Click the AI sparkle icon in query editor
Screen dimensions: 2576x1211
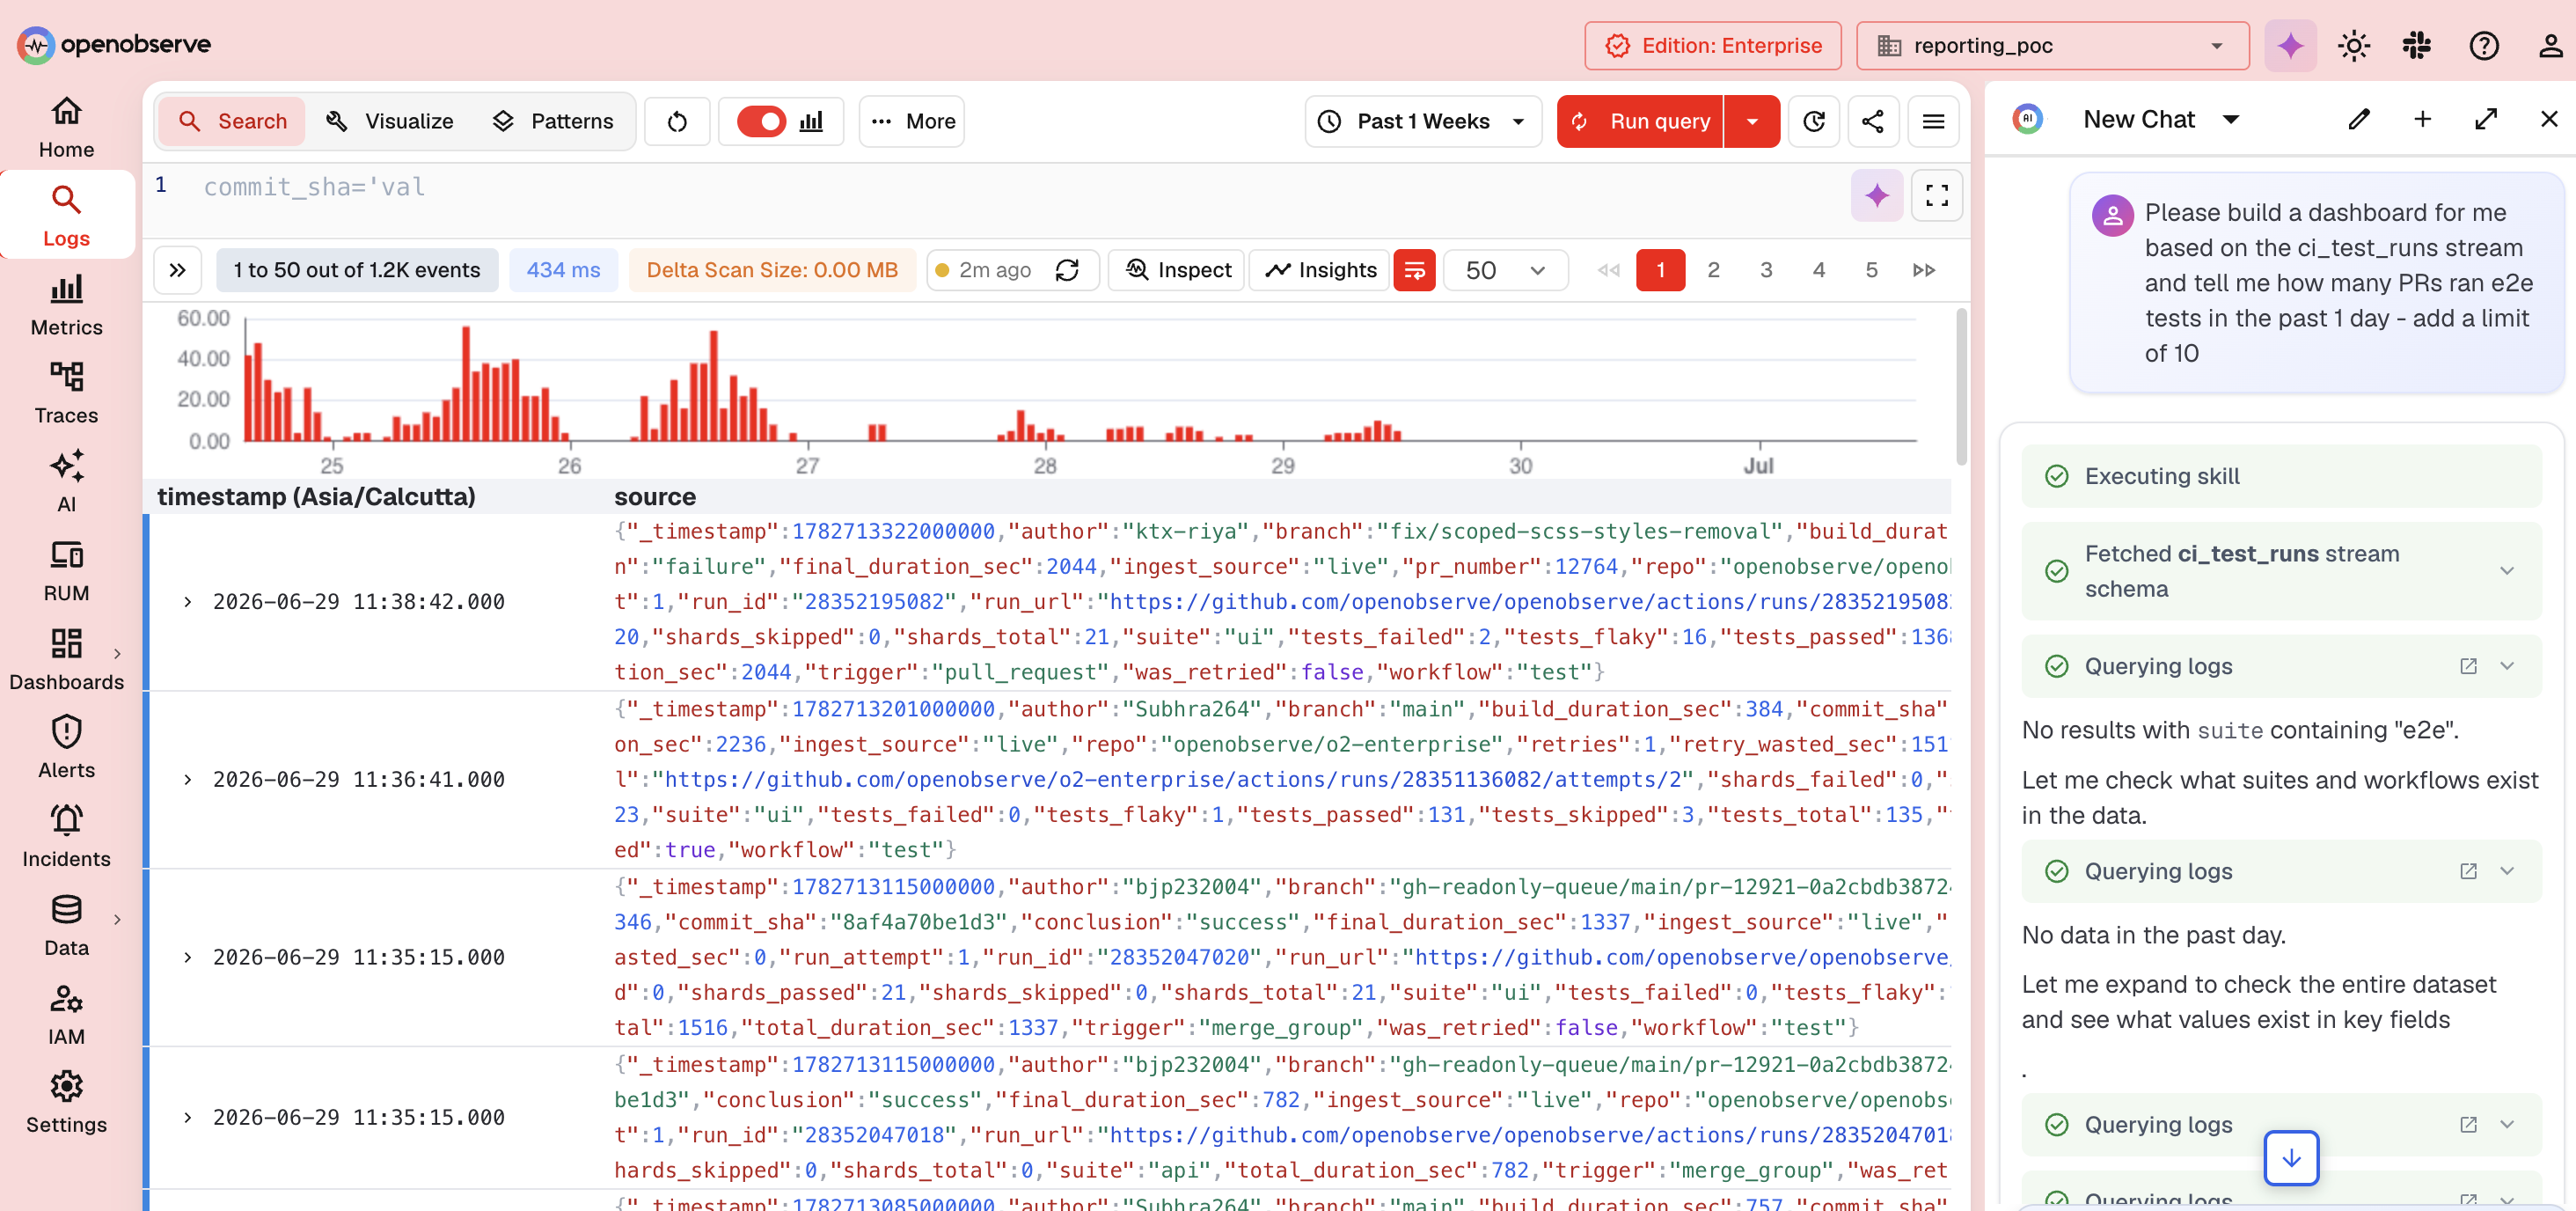point(1876,195)
